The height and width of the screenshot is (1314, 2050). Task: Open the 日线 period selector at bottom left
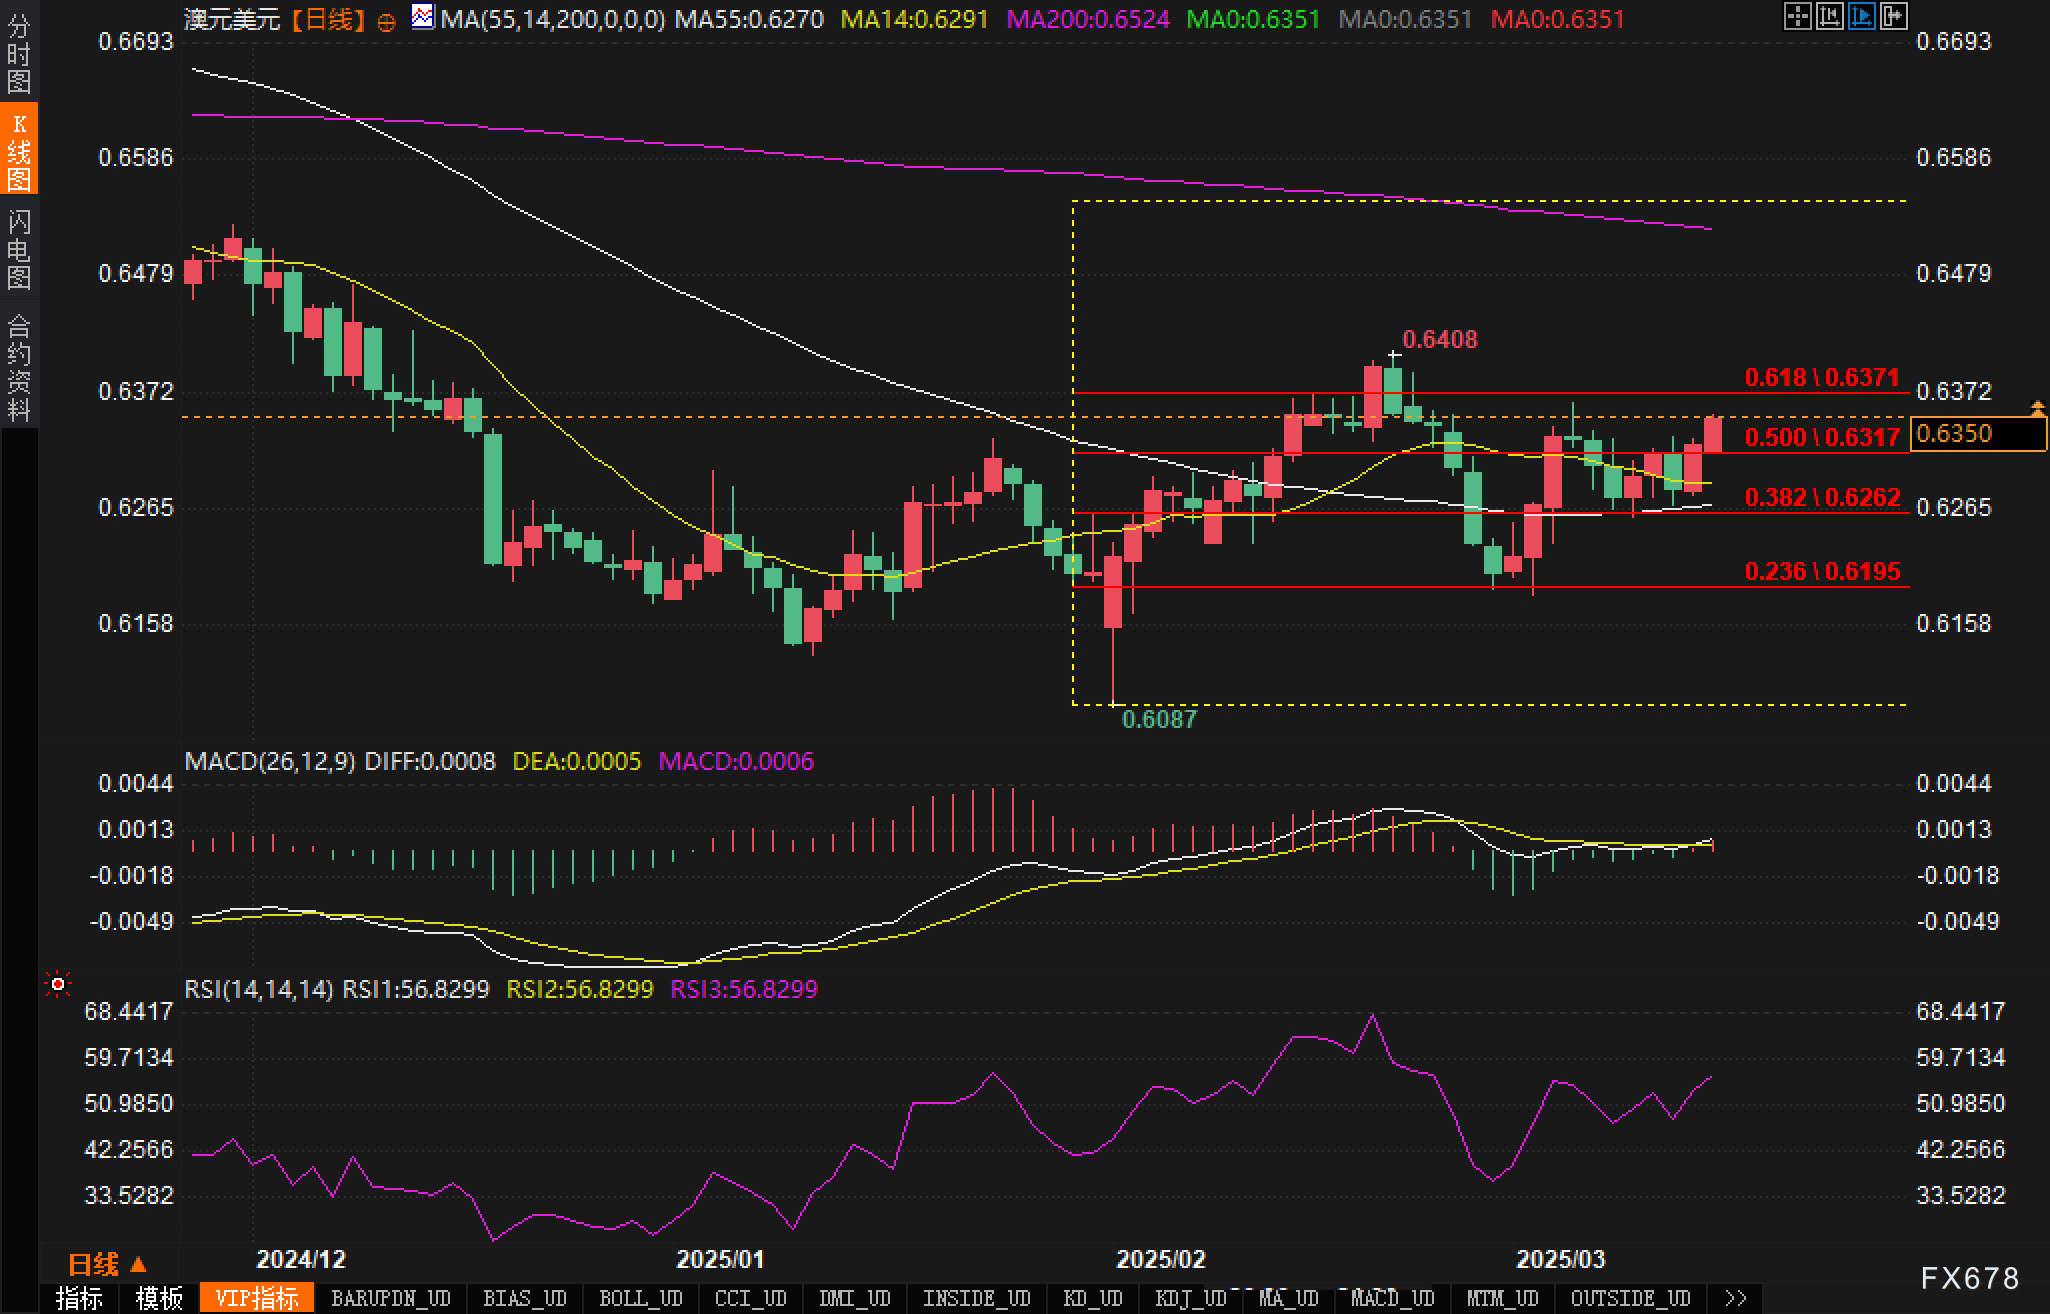click(x=107, y=1264)
